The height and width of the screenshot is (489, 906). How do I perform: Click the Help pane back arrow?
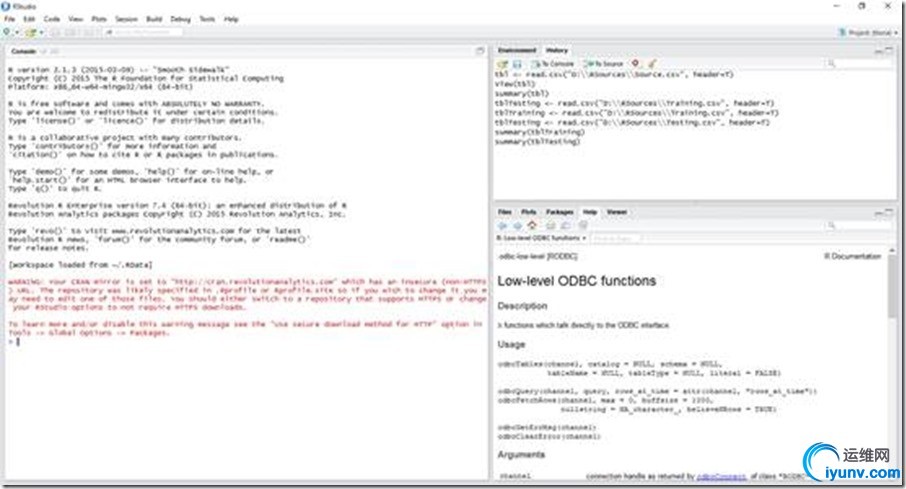coord(502,225)
